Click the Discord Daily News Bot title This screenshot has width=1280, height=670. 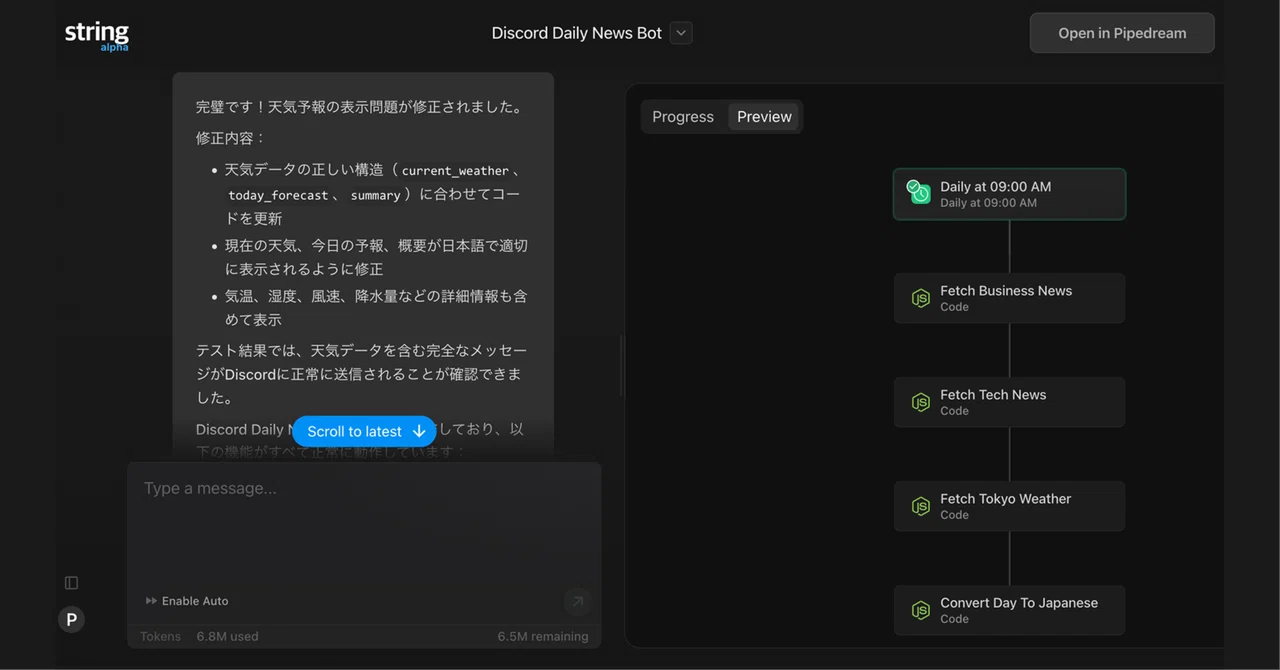pyautogui.click(x=576, y=33)
